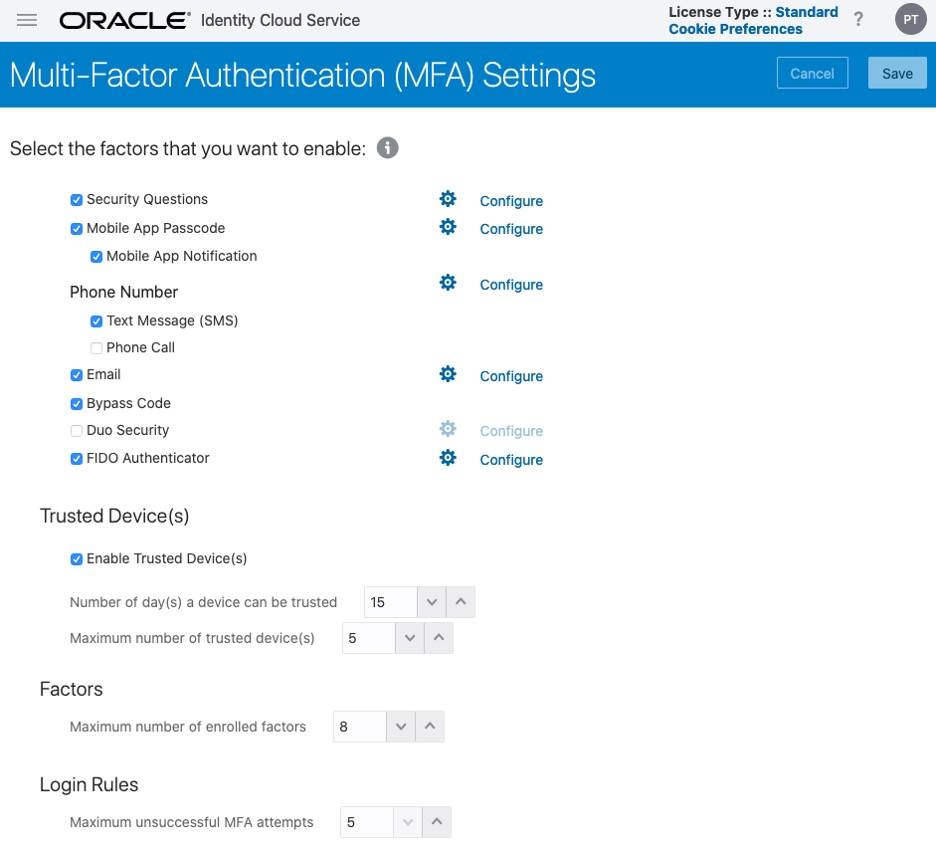Image resolution: width=936 pixels, height=852 pixels.
Task: Click the gear icon for Mobile App Passcode
Action: pos(448,227)
